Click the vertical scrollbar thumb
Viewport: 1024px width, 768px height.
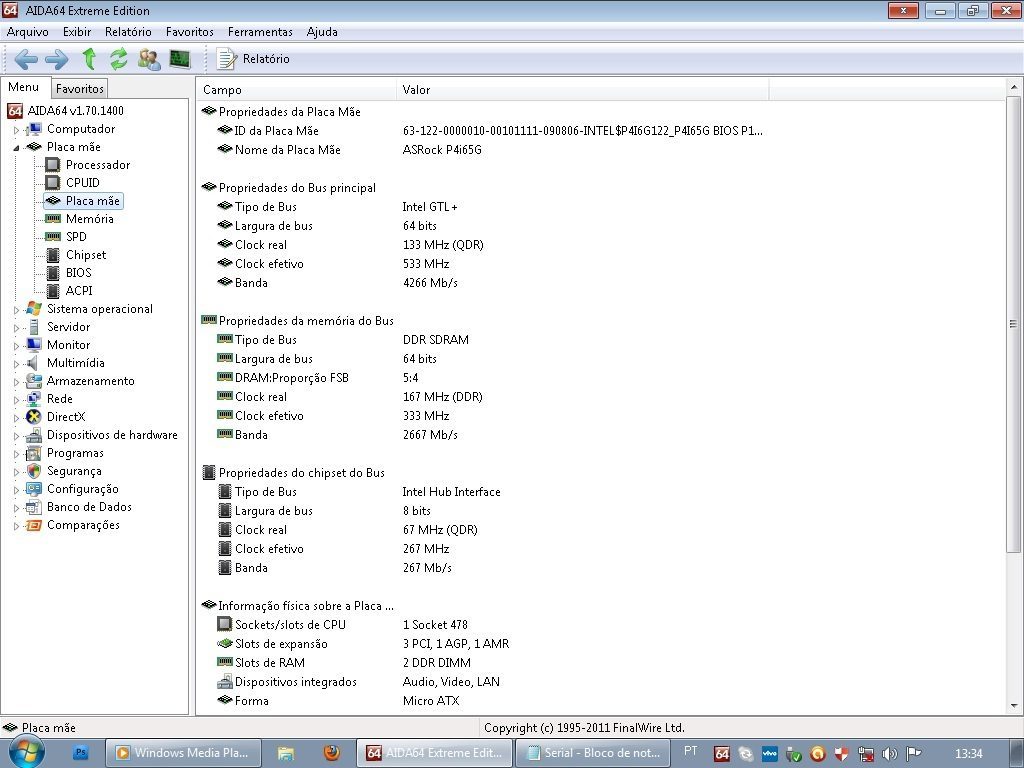(1014, 325)
